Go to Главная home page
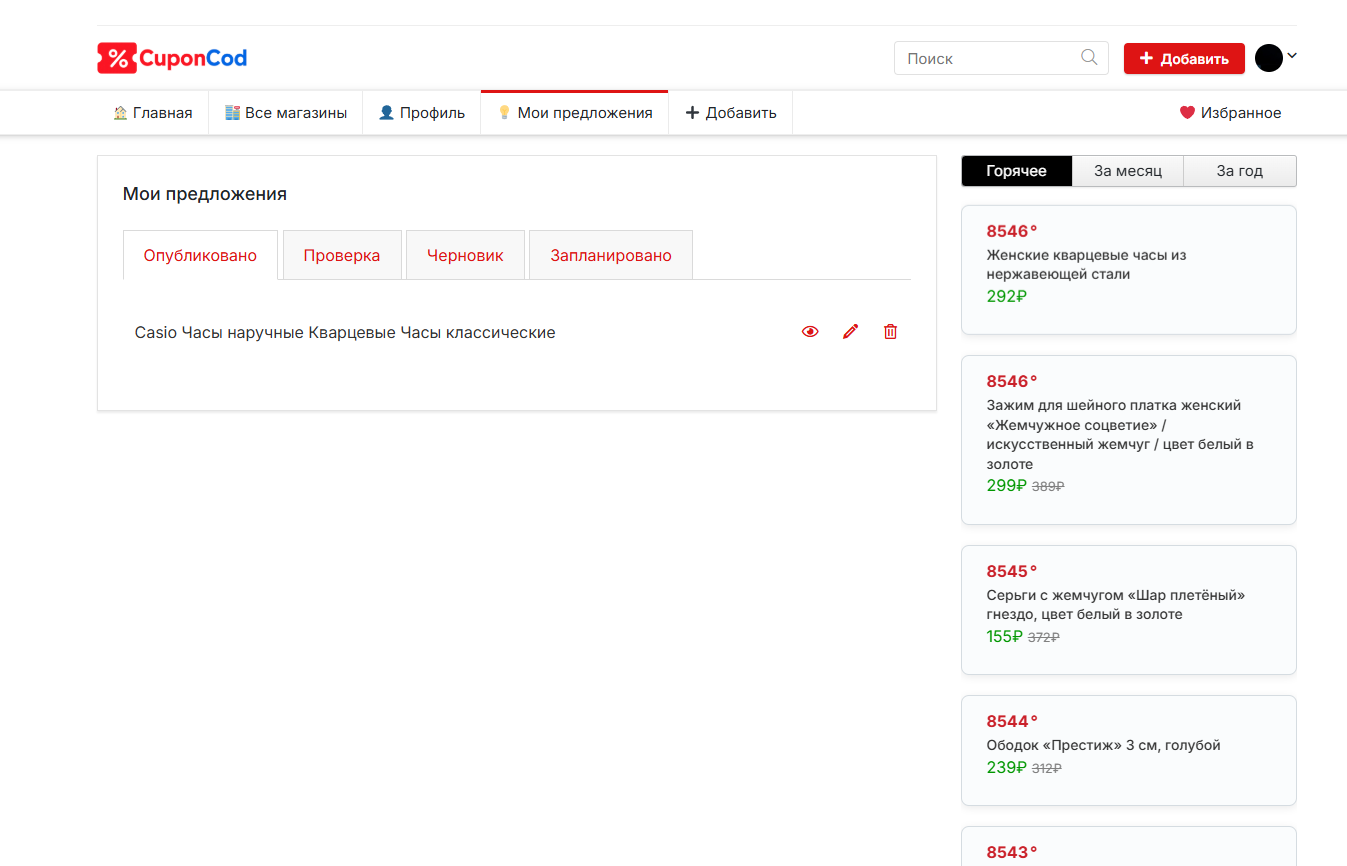This screenshot has height=866, width=1347. coord(153,113)
